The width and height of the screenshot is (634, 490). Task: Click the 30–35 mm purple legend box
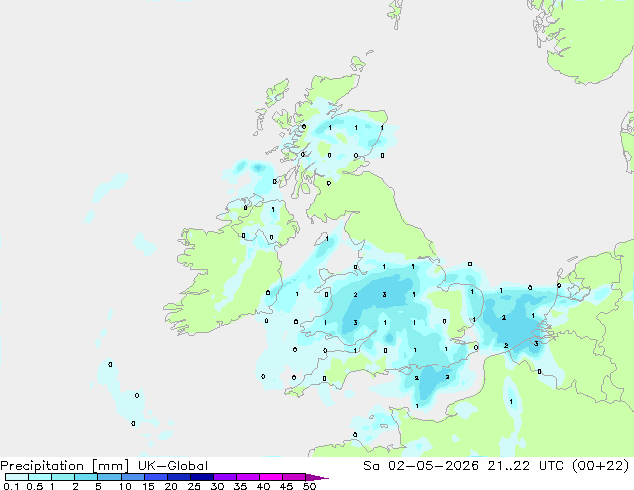[x=225, y=477]
